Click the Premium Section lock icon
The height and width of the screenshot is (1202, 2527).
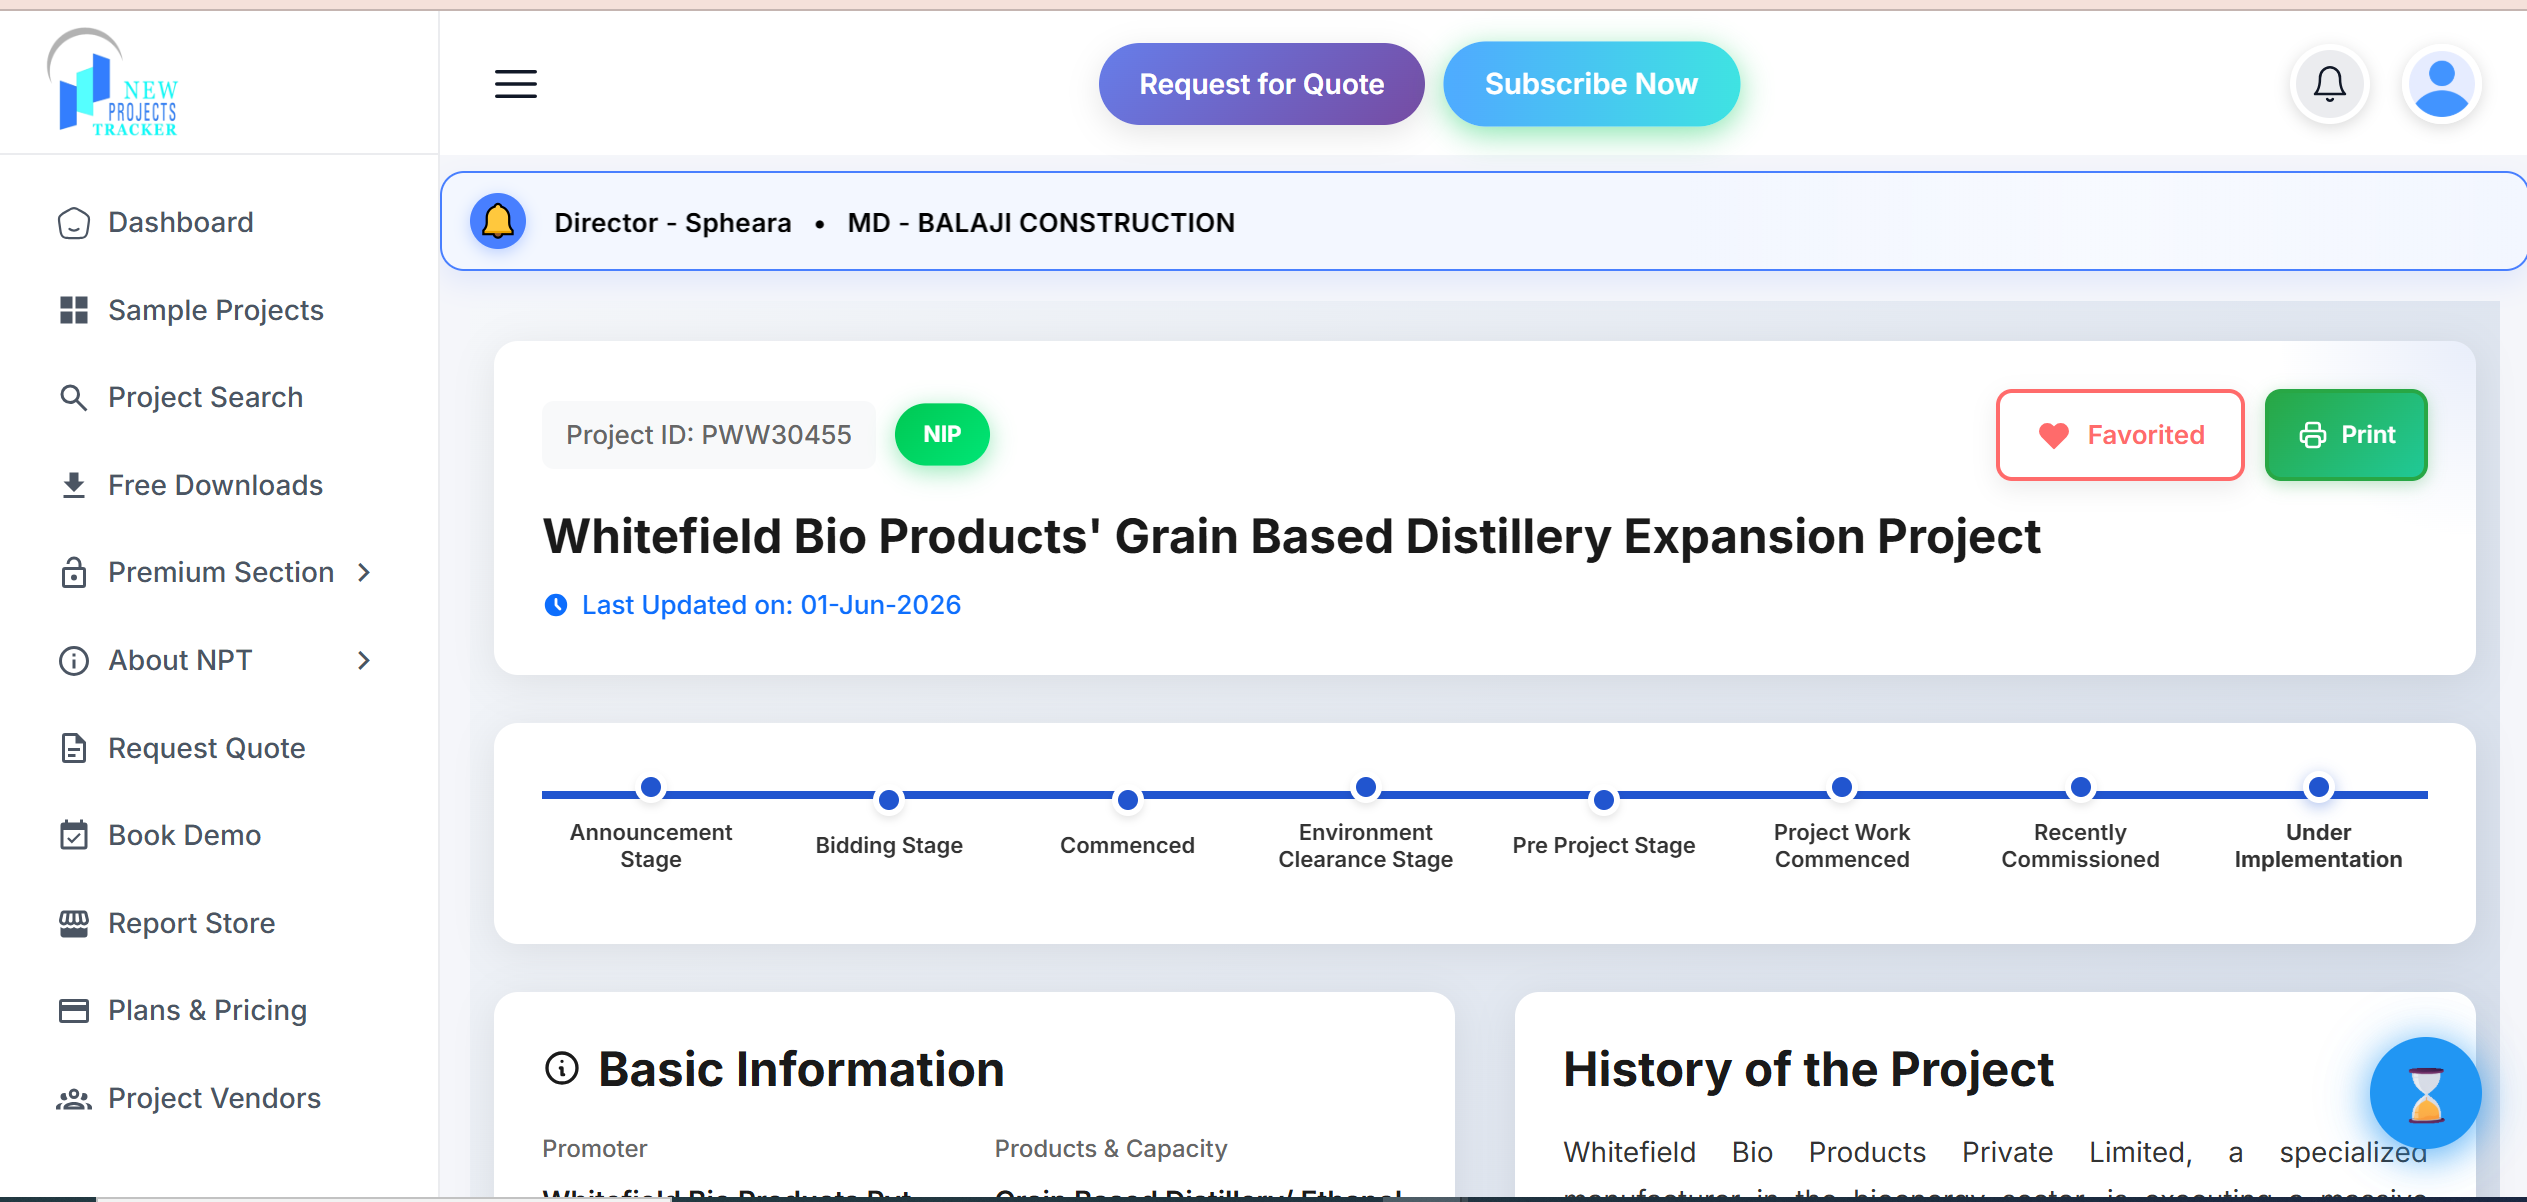74,573
